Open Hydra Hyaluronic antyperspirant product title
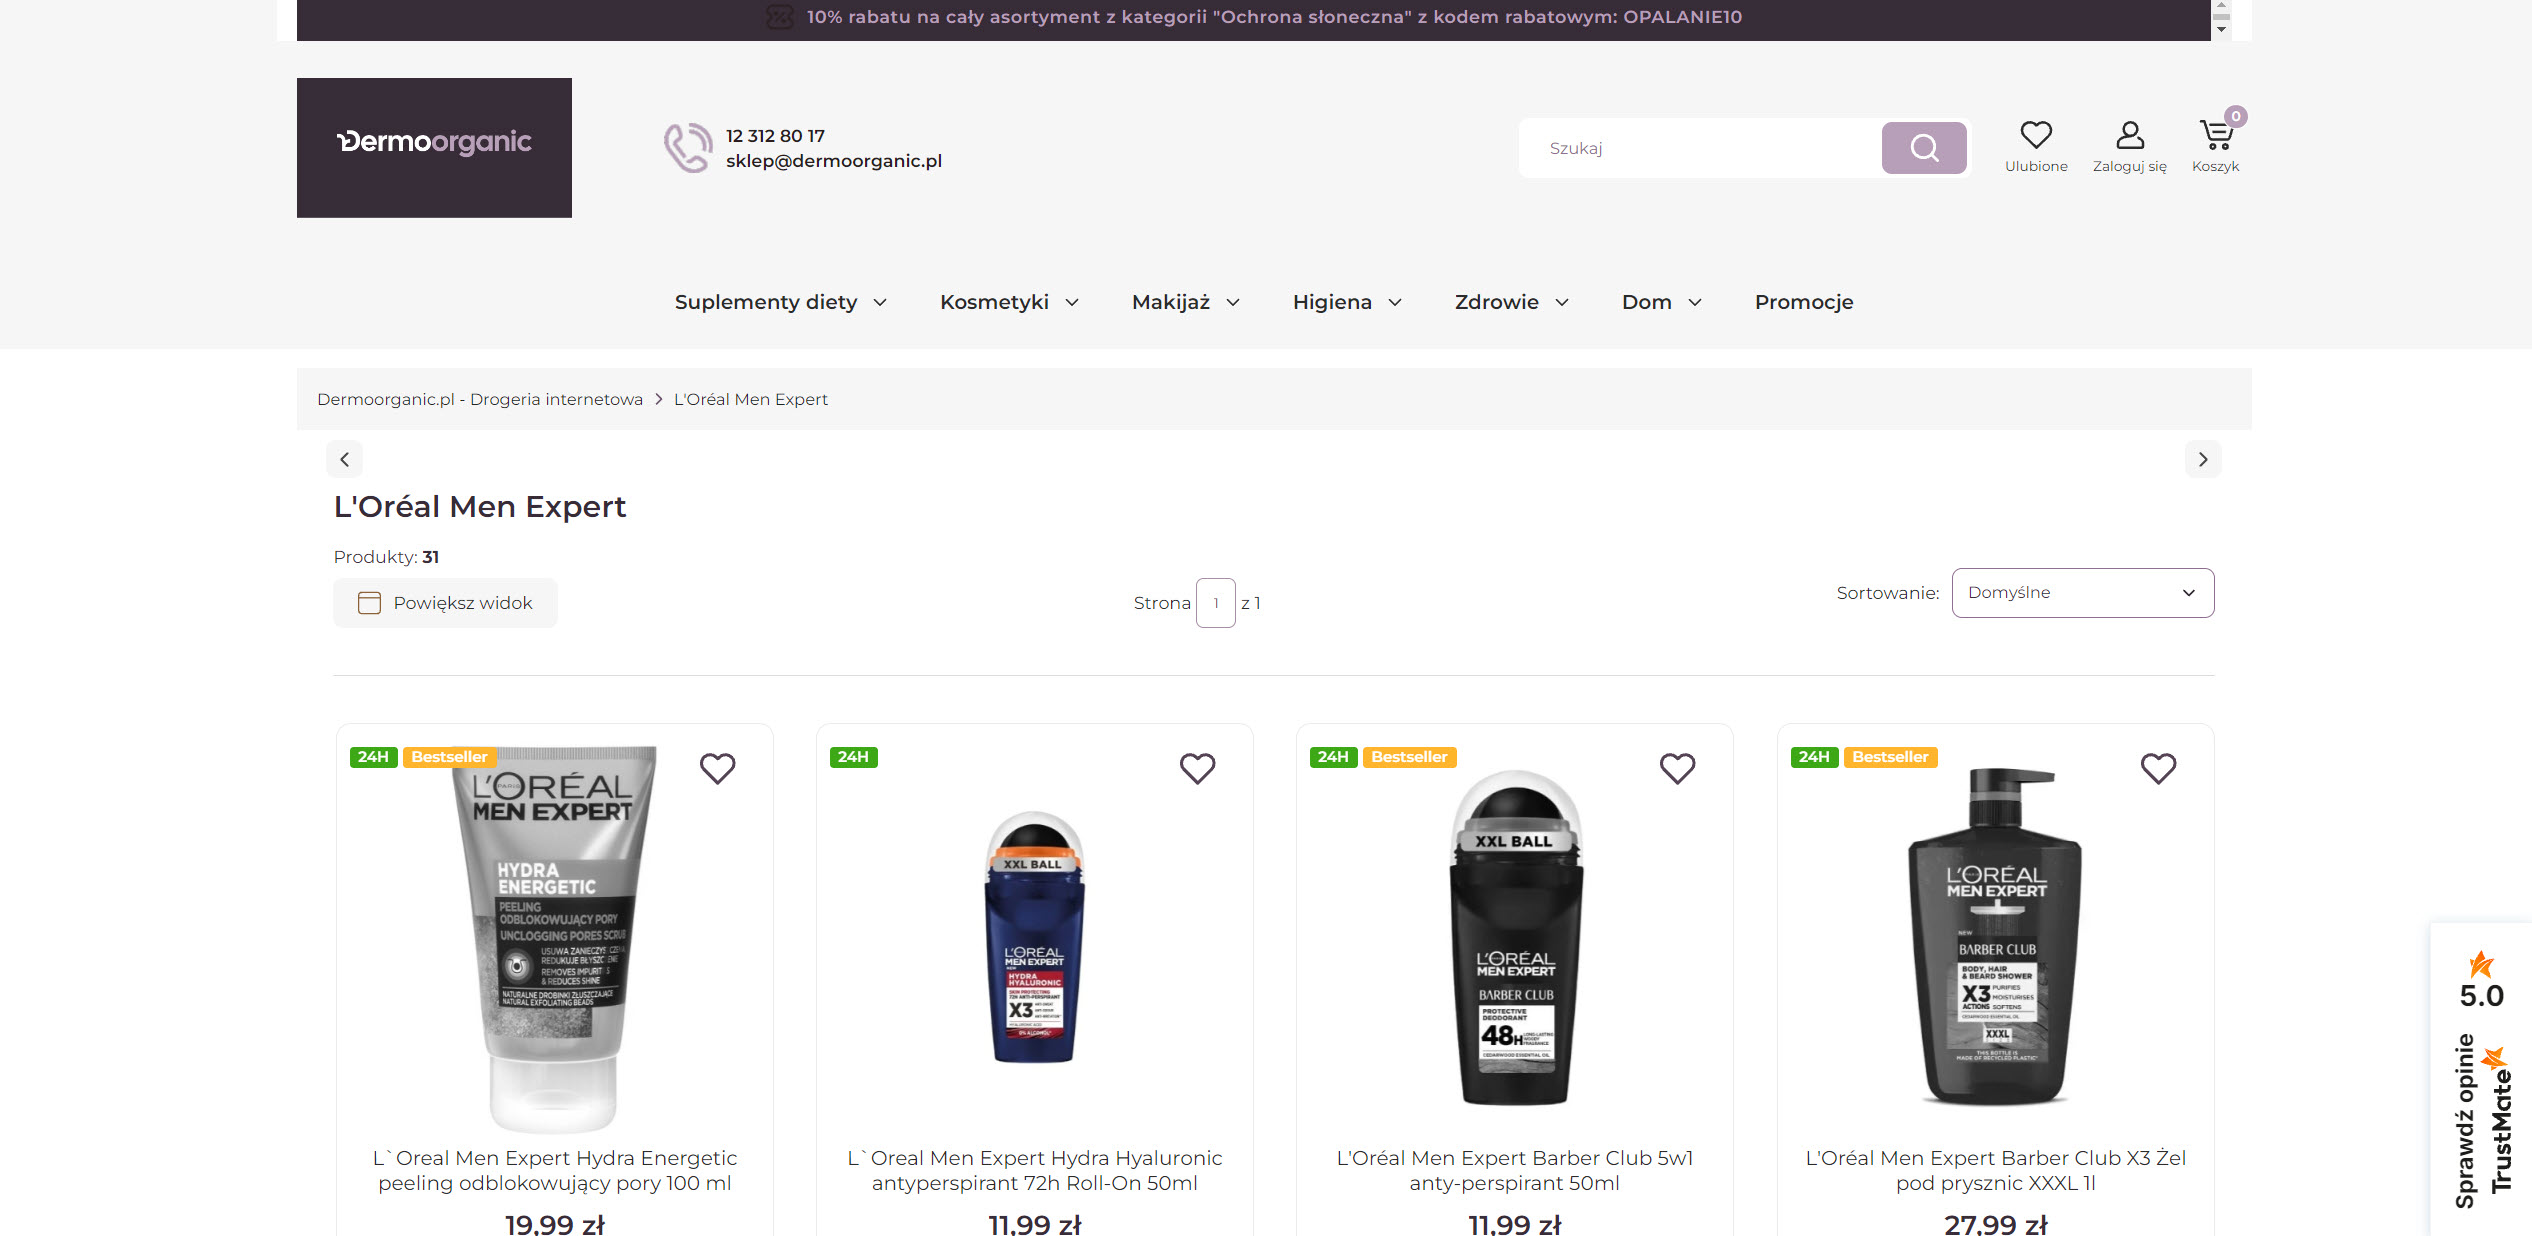 pos(1035,1170)
